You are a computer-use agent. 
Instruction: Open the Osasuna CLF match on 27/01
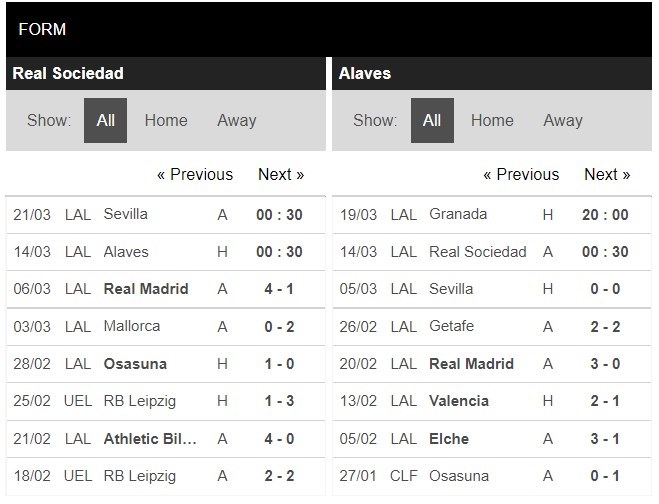pyautogui.click(x=492, y=476)
